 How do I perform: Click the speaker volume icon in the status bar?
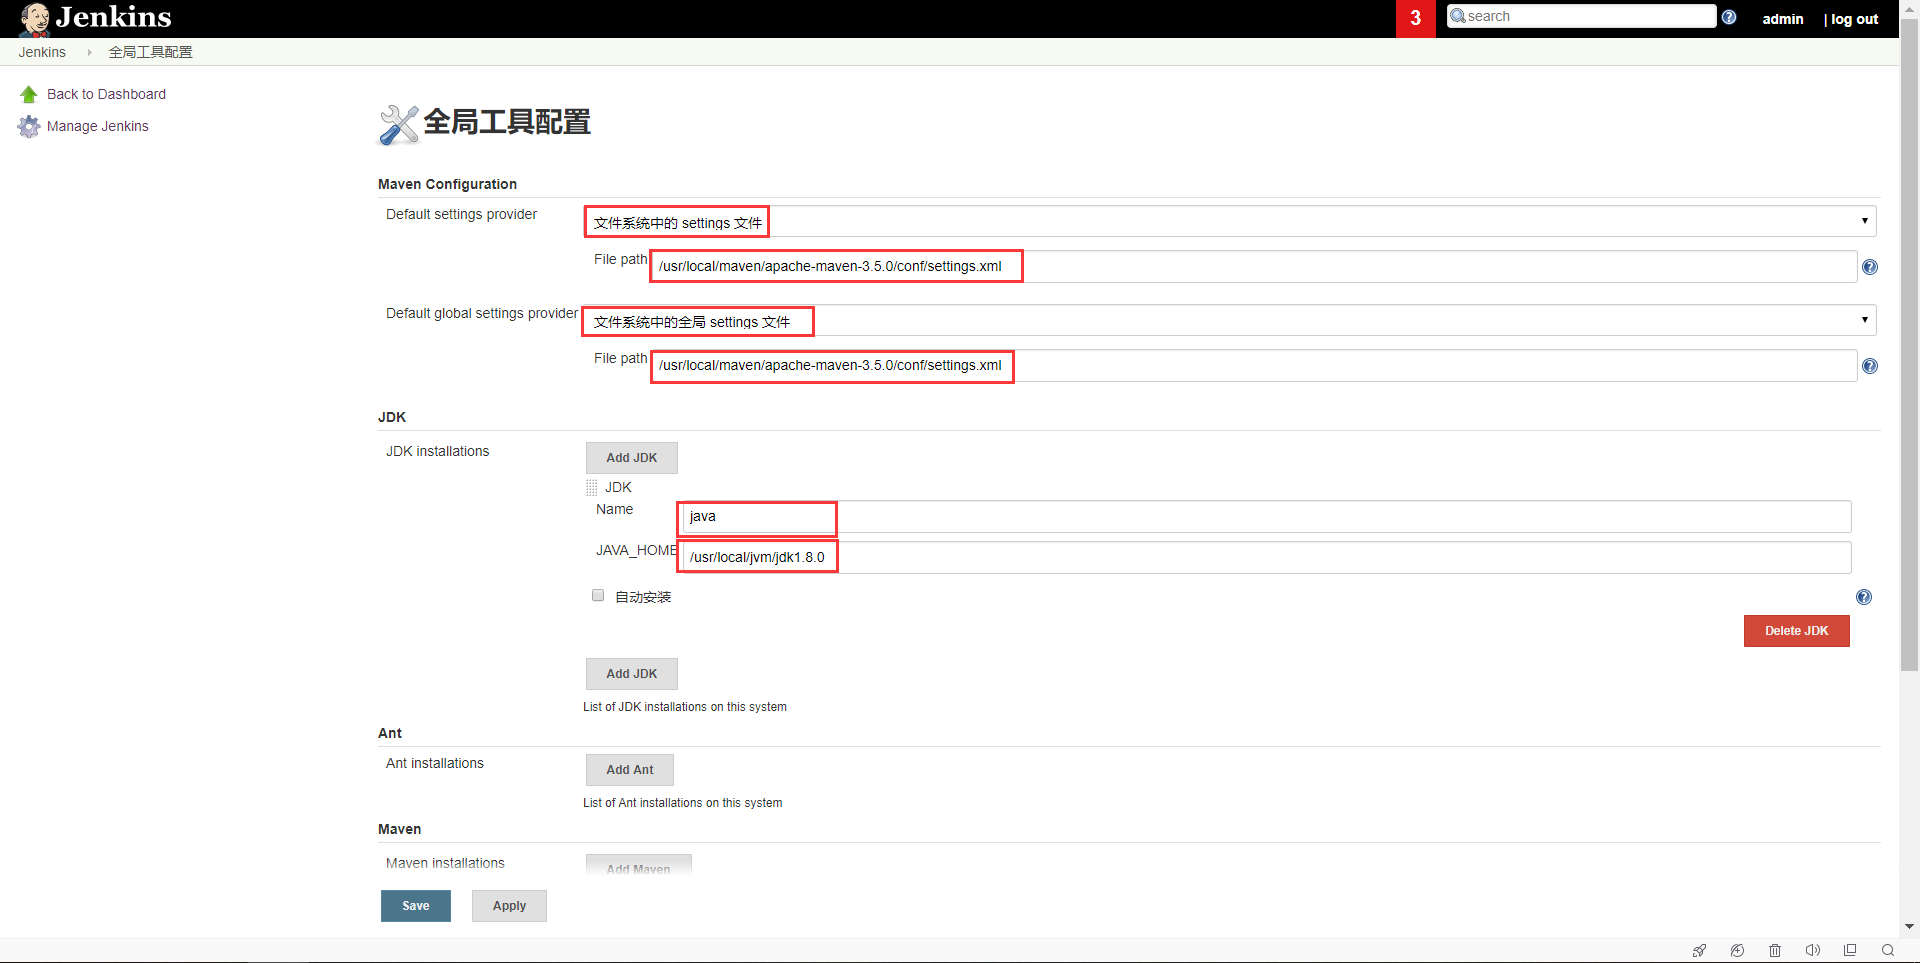(x=1812, y=950)
